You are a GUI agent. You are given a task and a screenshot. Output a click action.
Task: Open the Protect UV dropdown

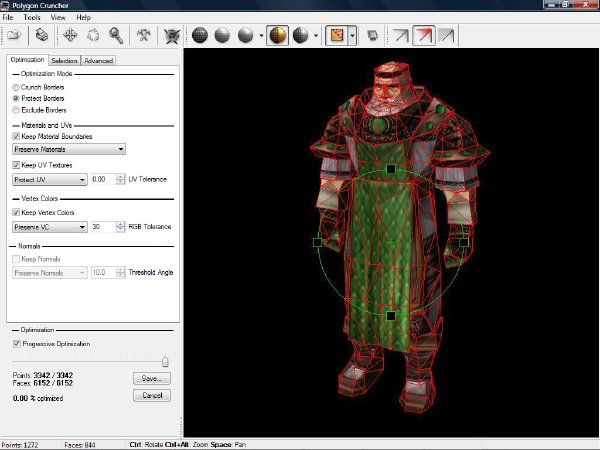pos(50,179)
